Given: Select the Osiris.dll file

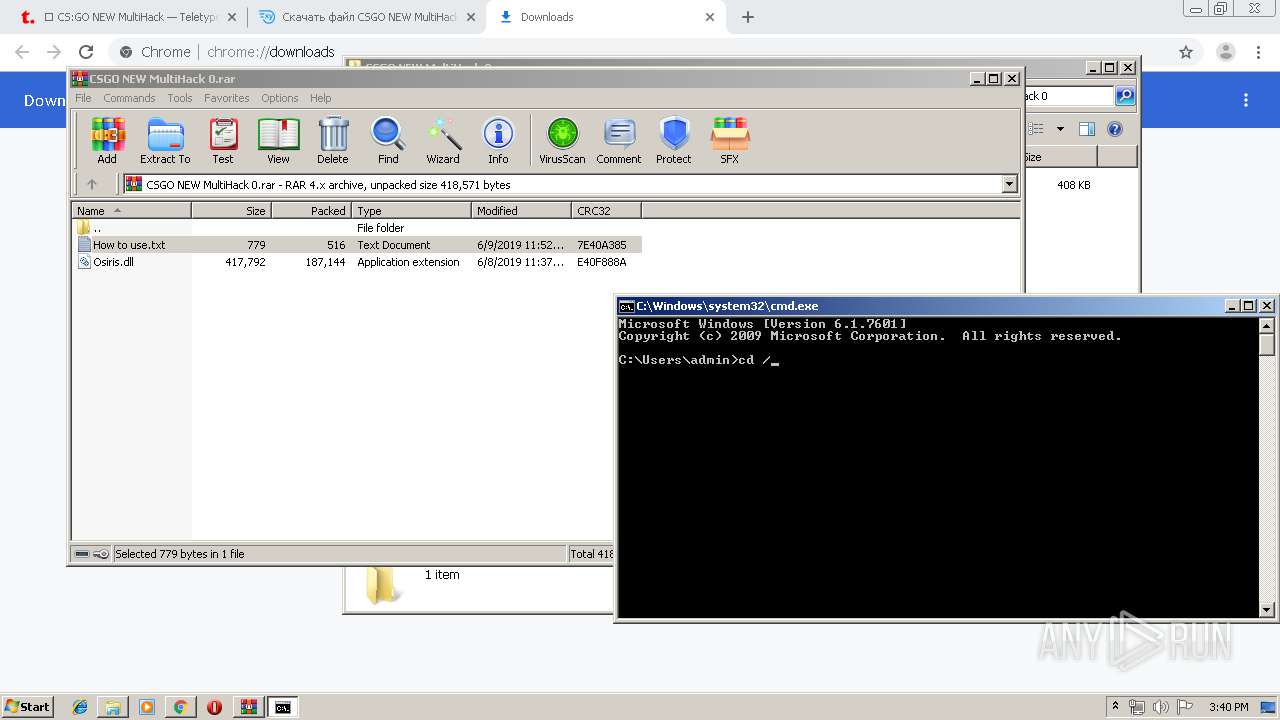Looking at the screenshot, I should pyautogui.click(x=357, y=262).
